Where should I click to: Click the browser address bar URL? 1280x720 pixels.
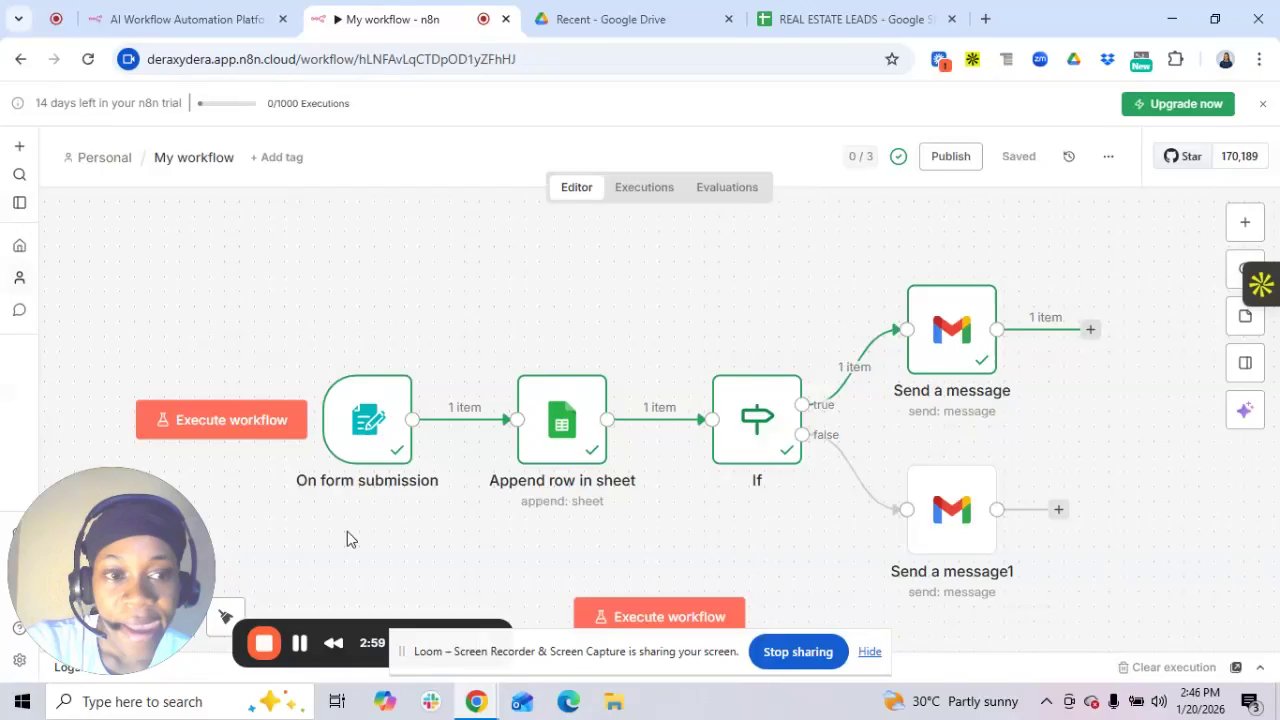(331, 59)
